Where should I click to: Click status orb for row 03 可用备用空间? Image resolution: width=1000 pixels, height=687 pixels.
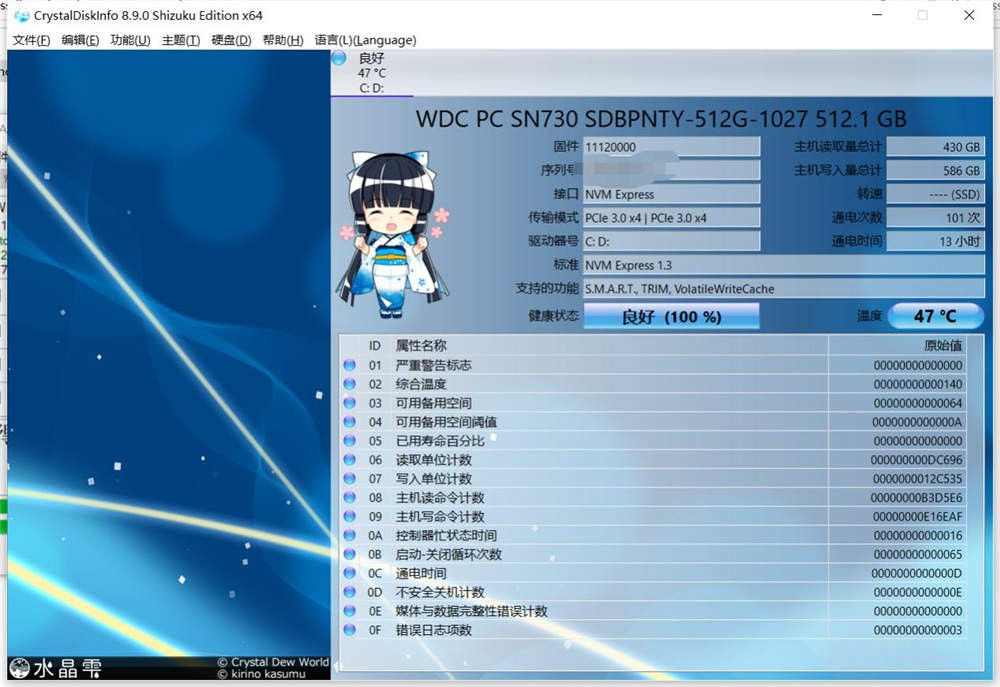tap(349, 403)
